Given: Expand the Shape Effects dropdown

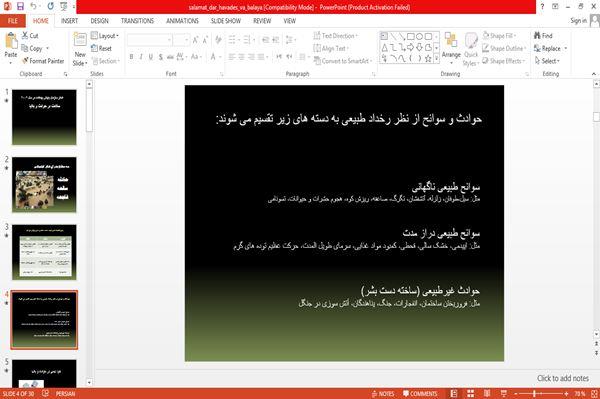Looking at the screenshot, I should click(504, 61).
